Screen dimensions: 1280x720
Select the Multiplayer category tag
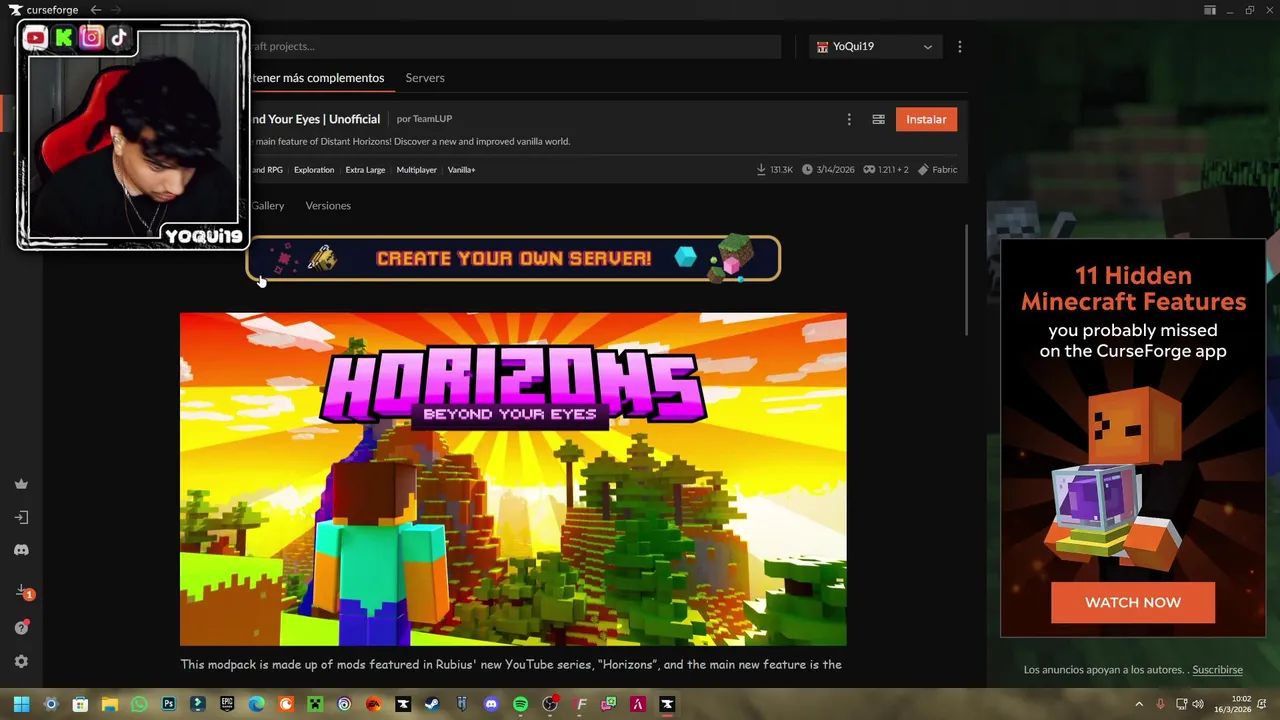pos(416,170)
